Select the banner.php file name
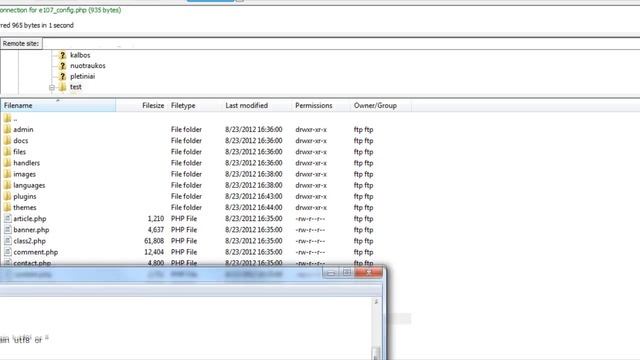 pyautogui.click(x=31, y=230)
